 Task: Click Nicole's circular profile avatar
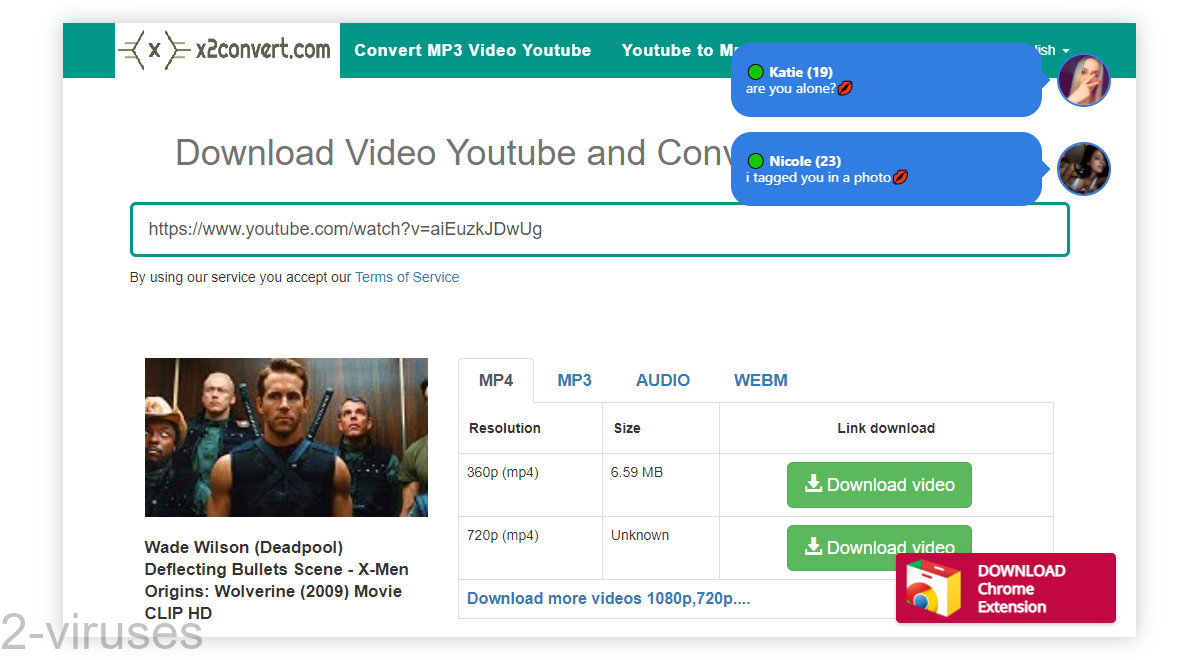pos(1083,169)
